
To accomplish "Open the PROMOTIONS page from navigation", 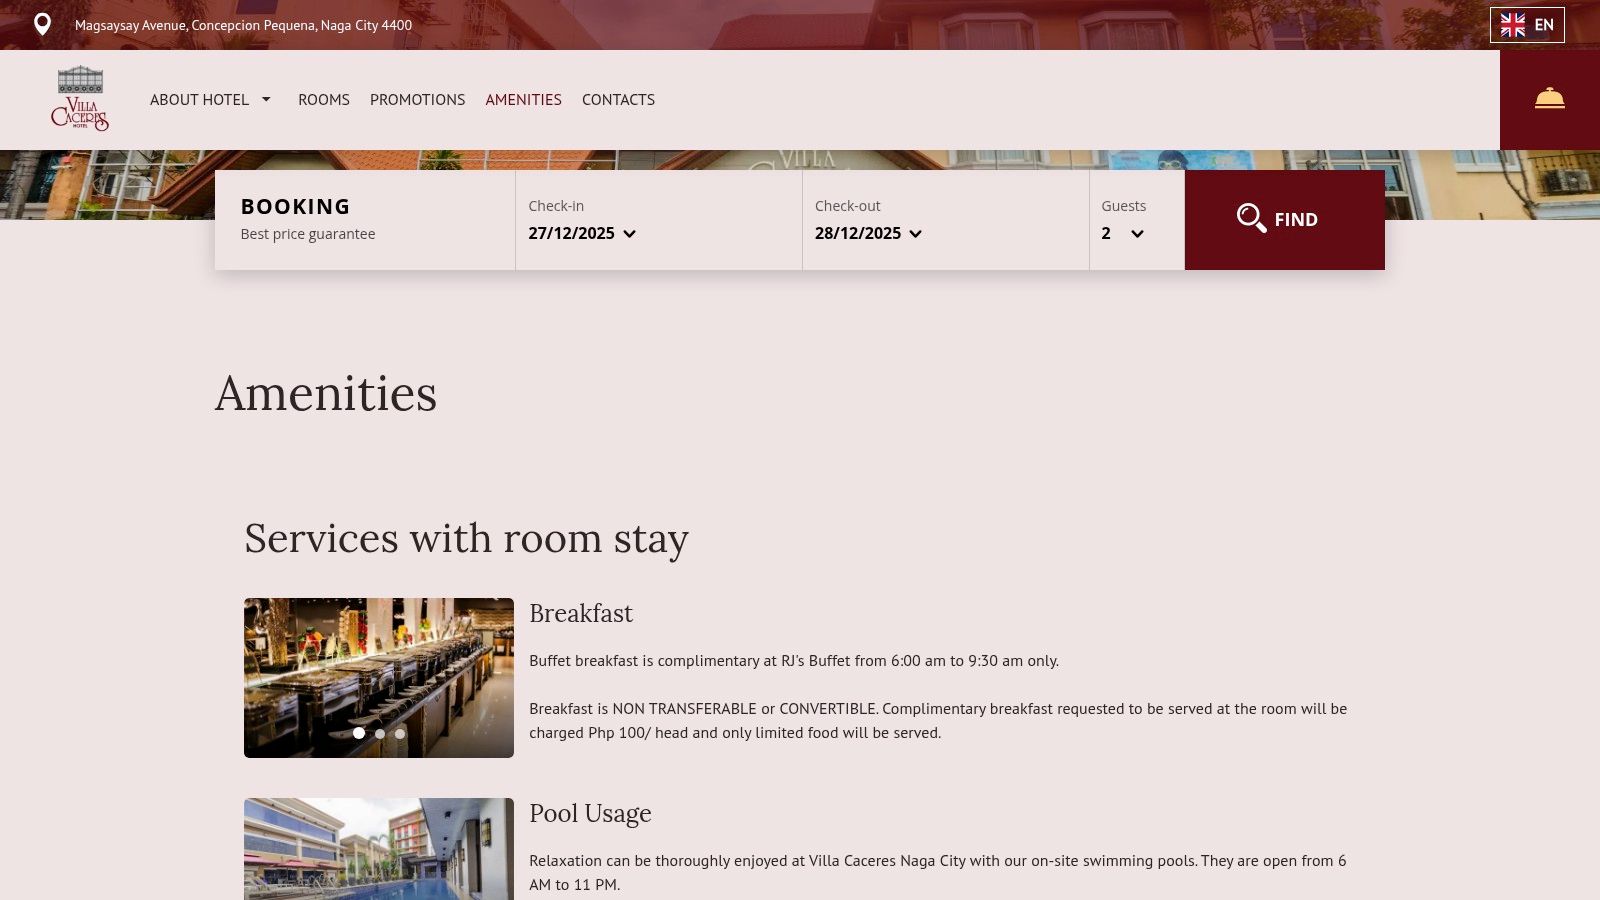I will tap(417, 99).
